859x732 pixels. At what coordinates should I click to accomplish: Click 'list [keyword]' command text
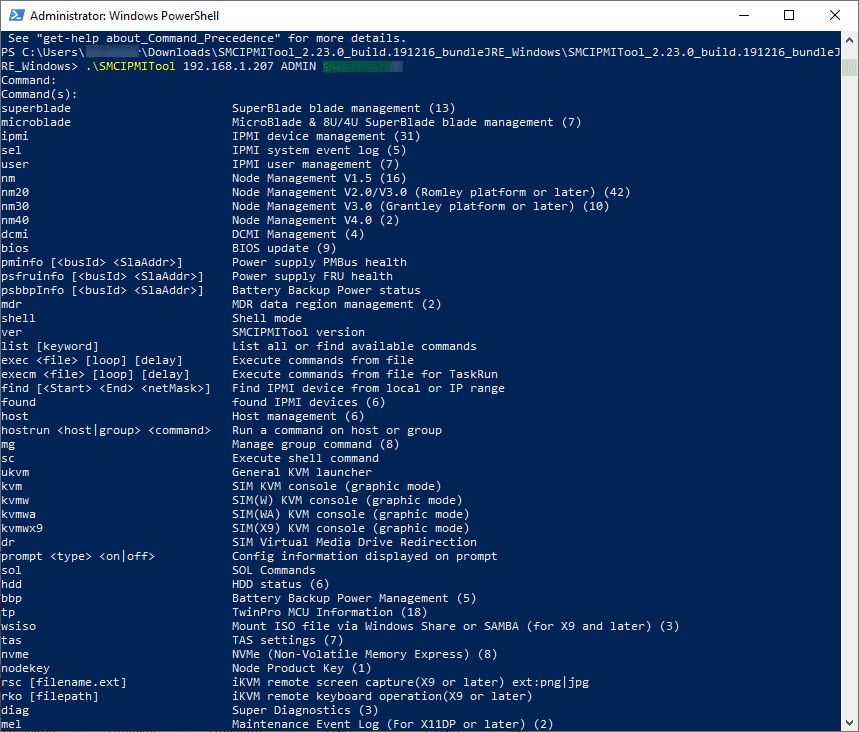pyautogui.click(x=50, y=346)
